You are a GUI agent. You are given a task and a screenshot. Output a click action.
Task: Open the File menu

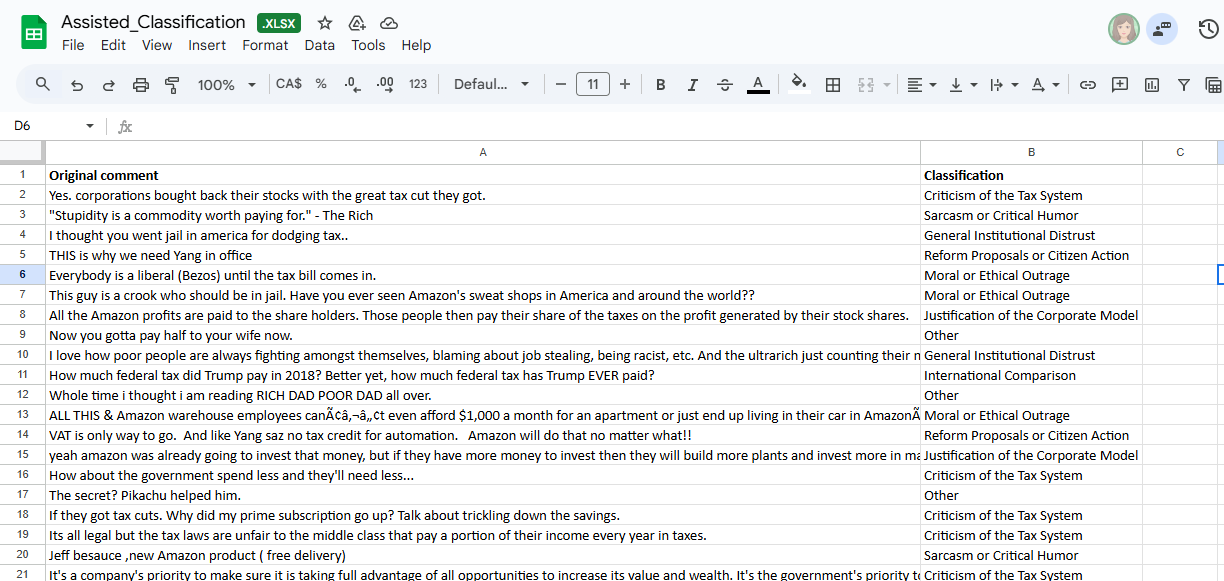pyautogui.click(x=73, y=45)
